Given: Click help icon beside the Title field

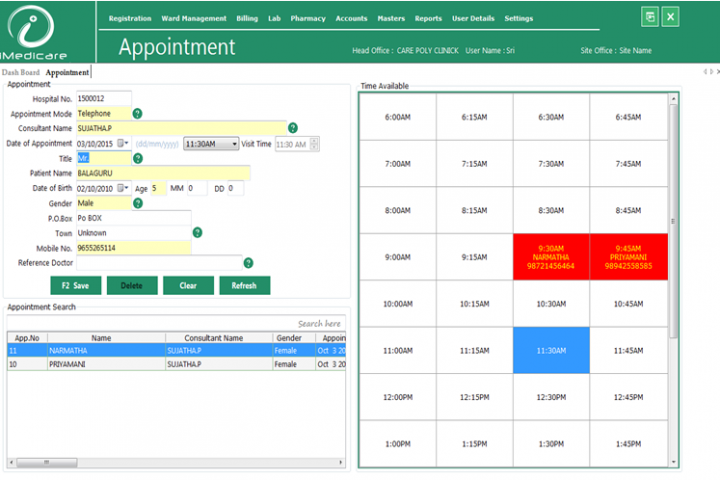Looking at the screenshot, I should click(x=138, y=158).
